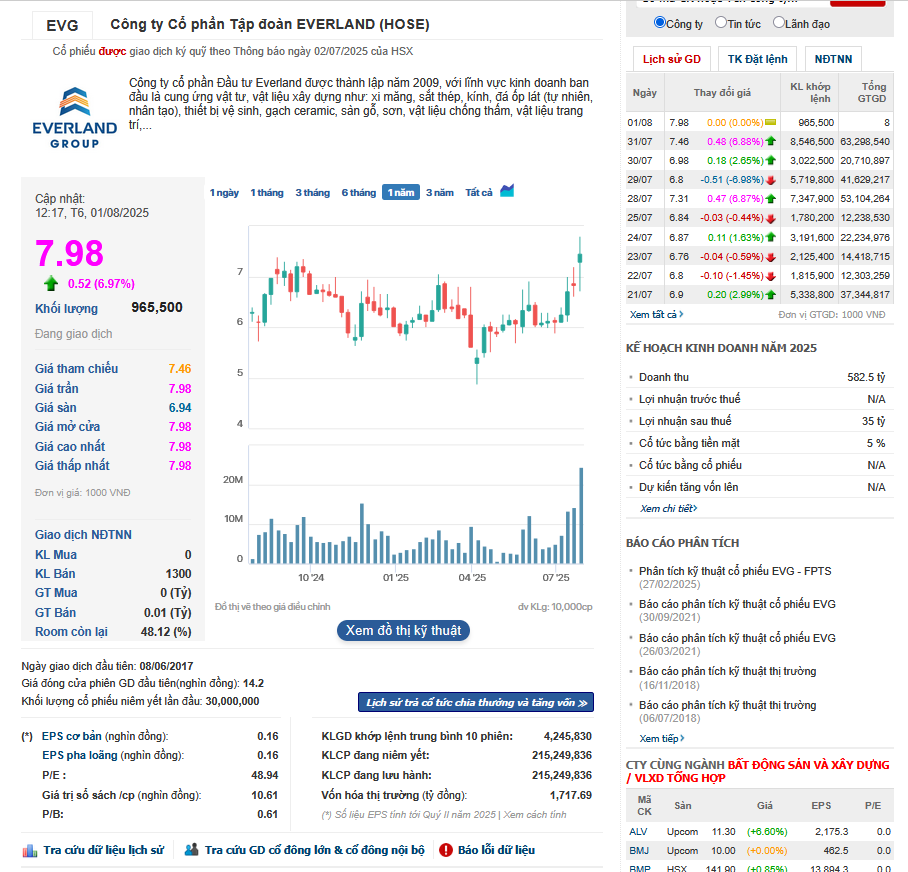This screenshot has height=872, width=908.
Task: Click the P/E value 48.94
Action: 265,775
